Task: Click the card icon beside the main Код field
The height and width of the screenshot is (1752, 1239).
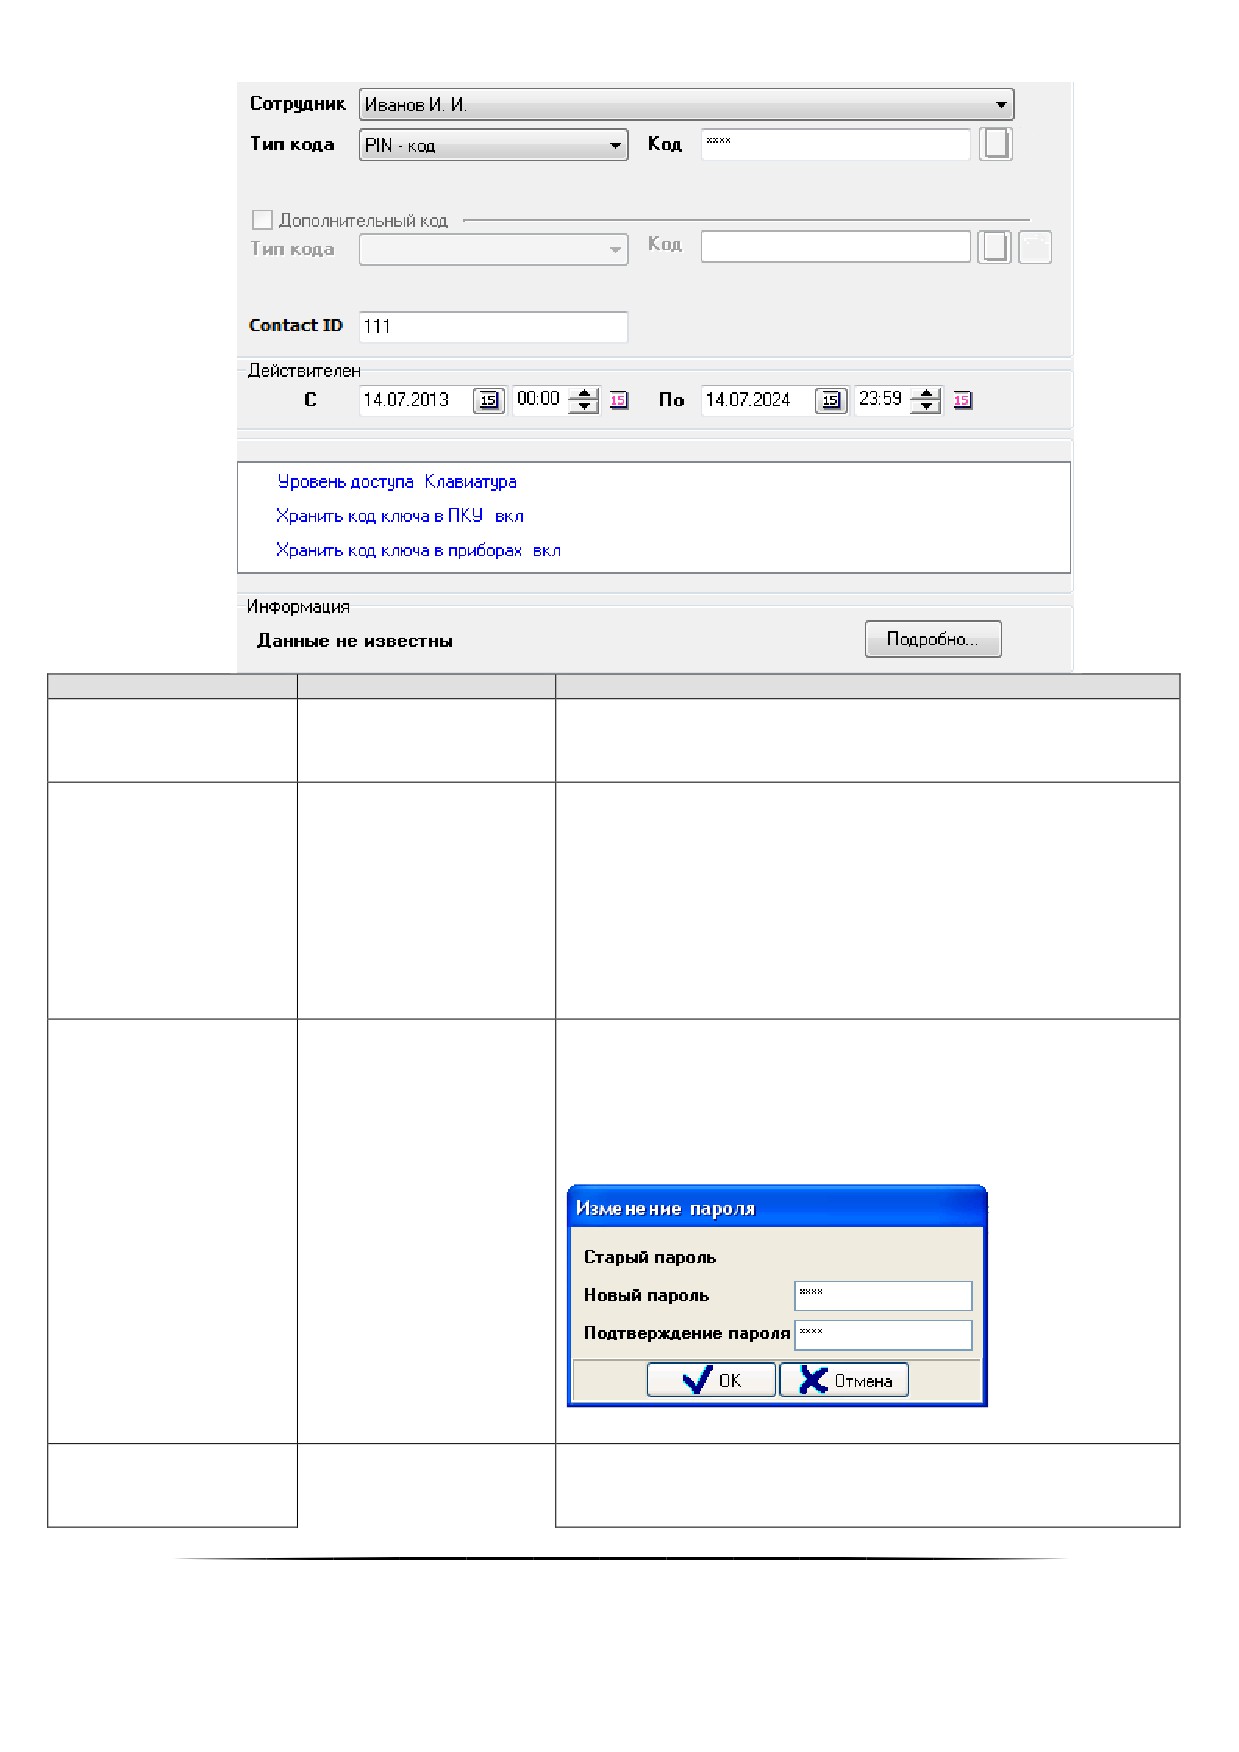Action: [995, 144]
